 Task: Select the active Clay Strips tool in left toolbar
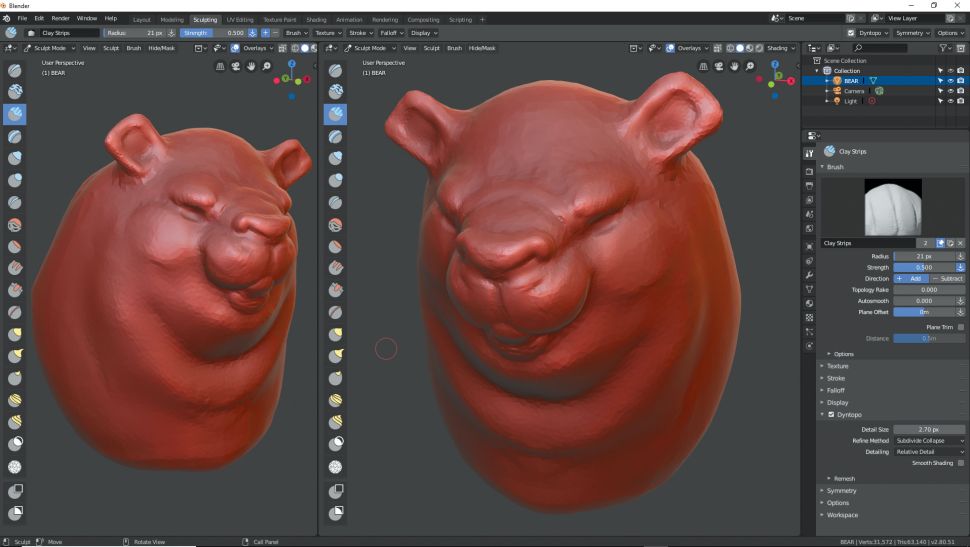click(x=16, y=114)
